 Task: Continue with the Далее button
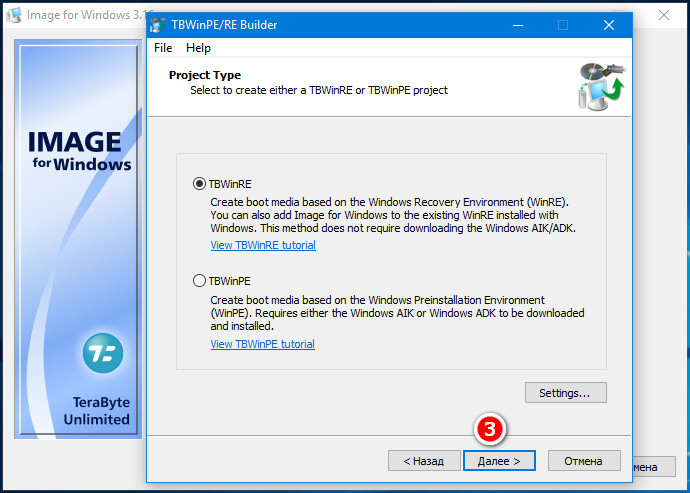point(499,461)
